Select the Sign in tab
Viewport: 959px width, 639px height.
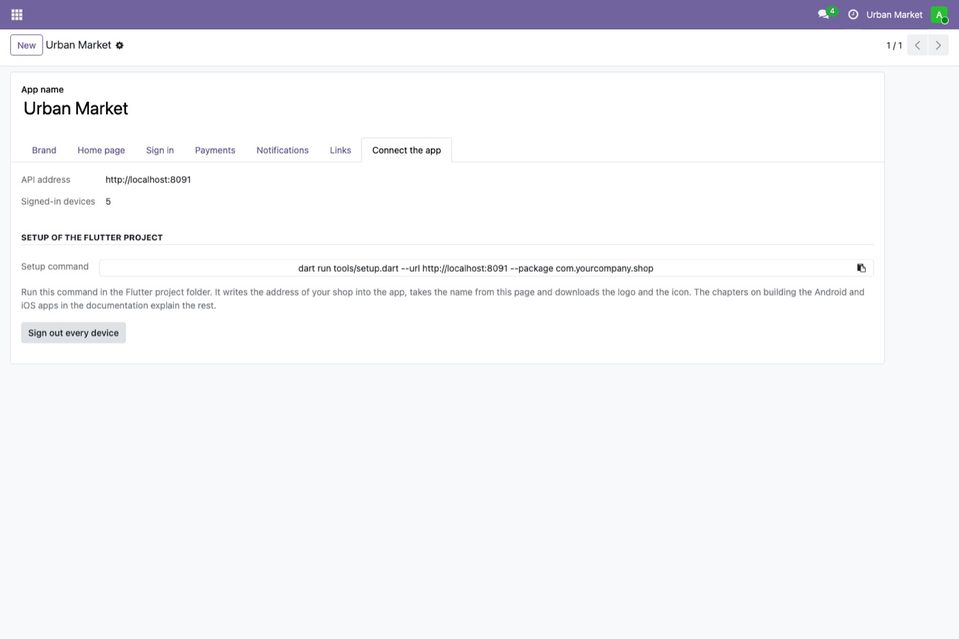coord(160,150)
